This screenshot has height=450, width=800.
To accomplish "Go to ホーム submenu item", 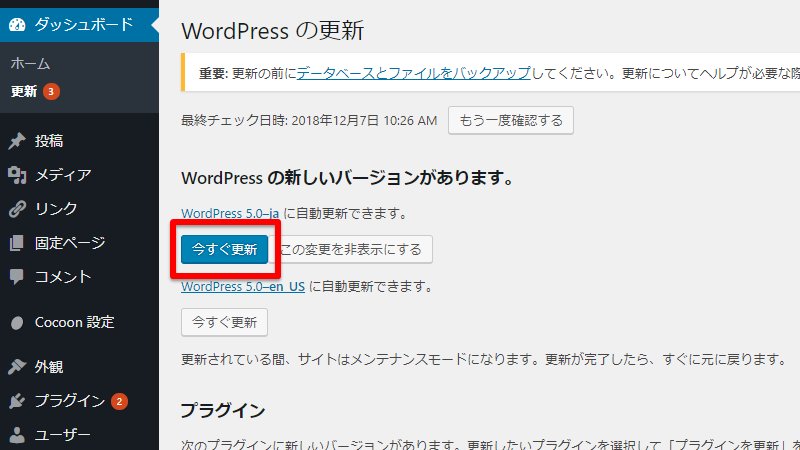I will pos(31,64).
